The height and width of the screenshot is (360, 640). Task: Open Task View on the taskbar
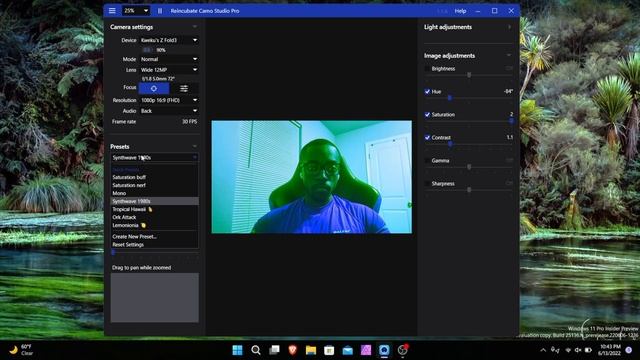274,350
